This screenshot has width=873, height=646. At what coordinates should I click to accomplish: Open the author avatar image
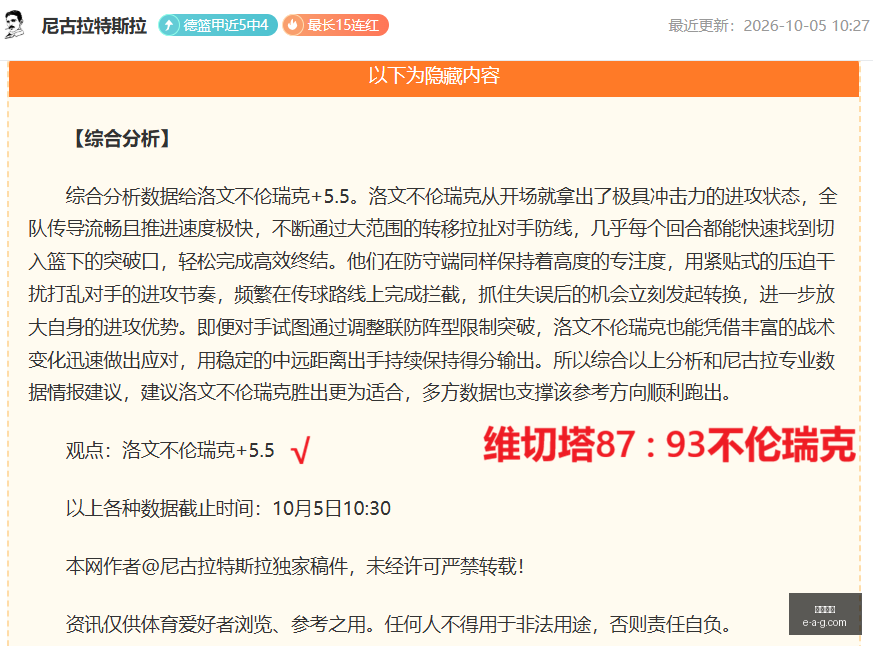point(14,25)
